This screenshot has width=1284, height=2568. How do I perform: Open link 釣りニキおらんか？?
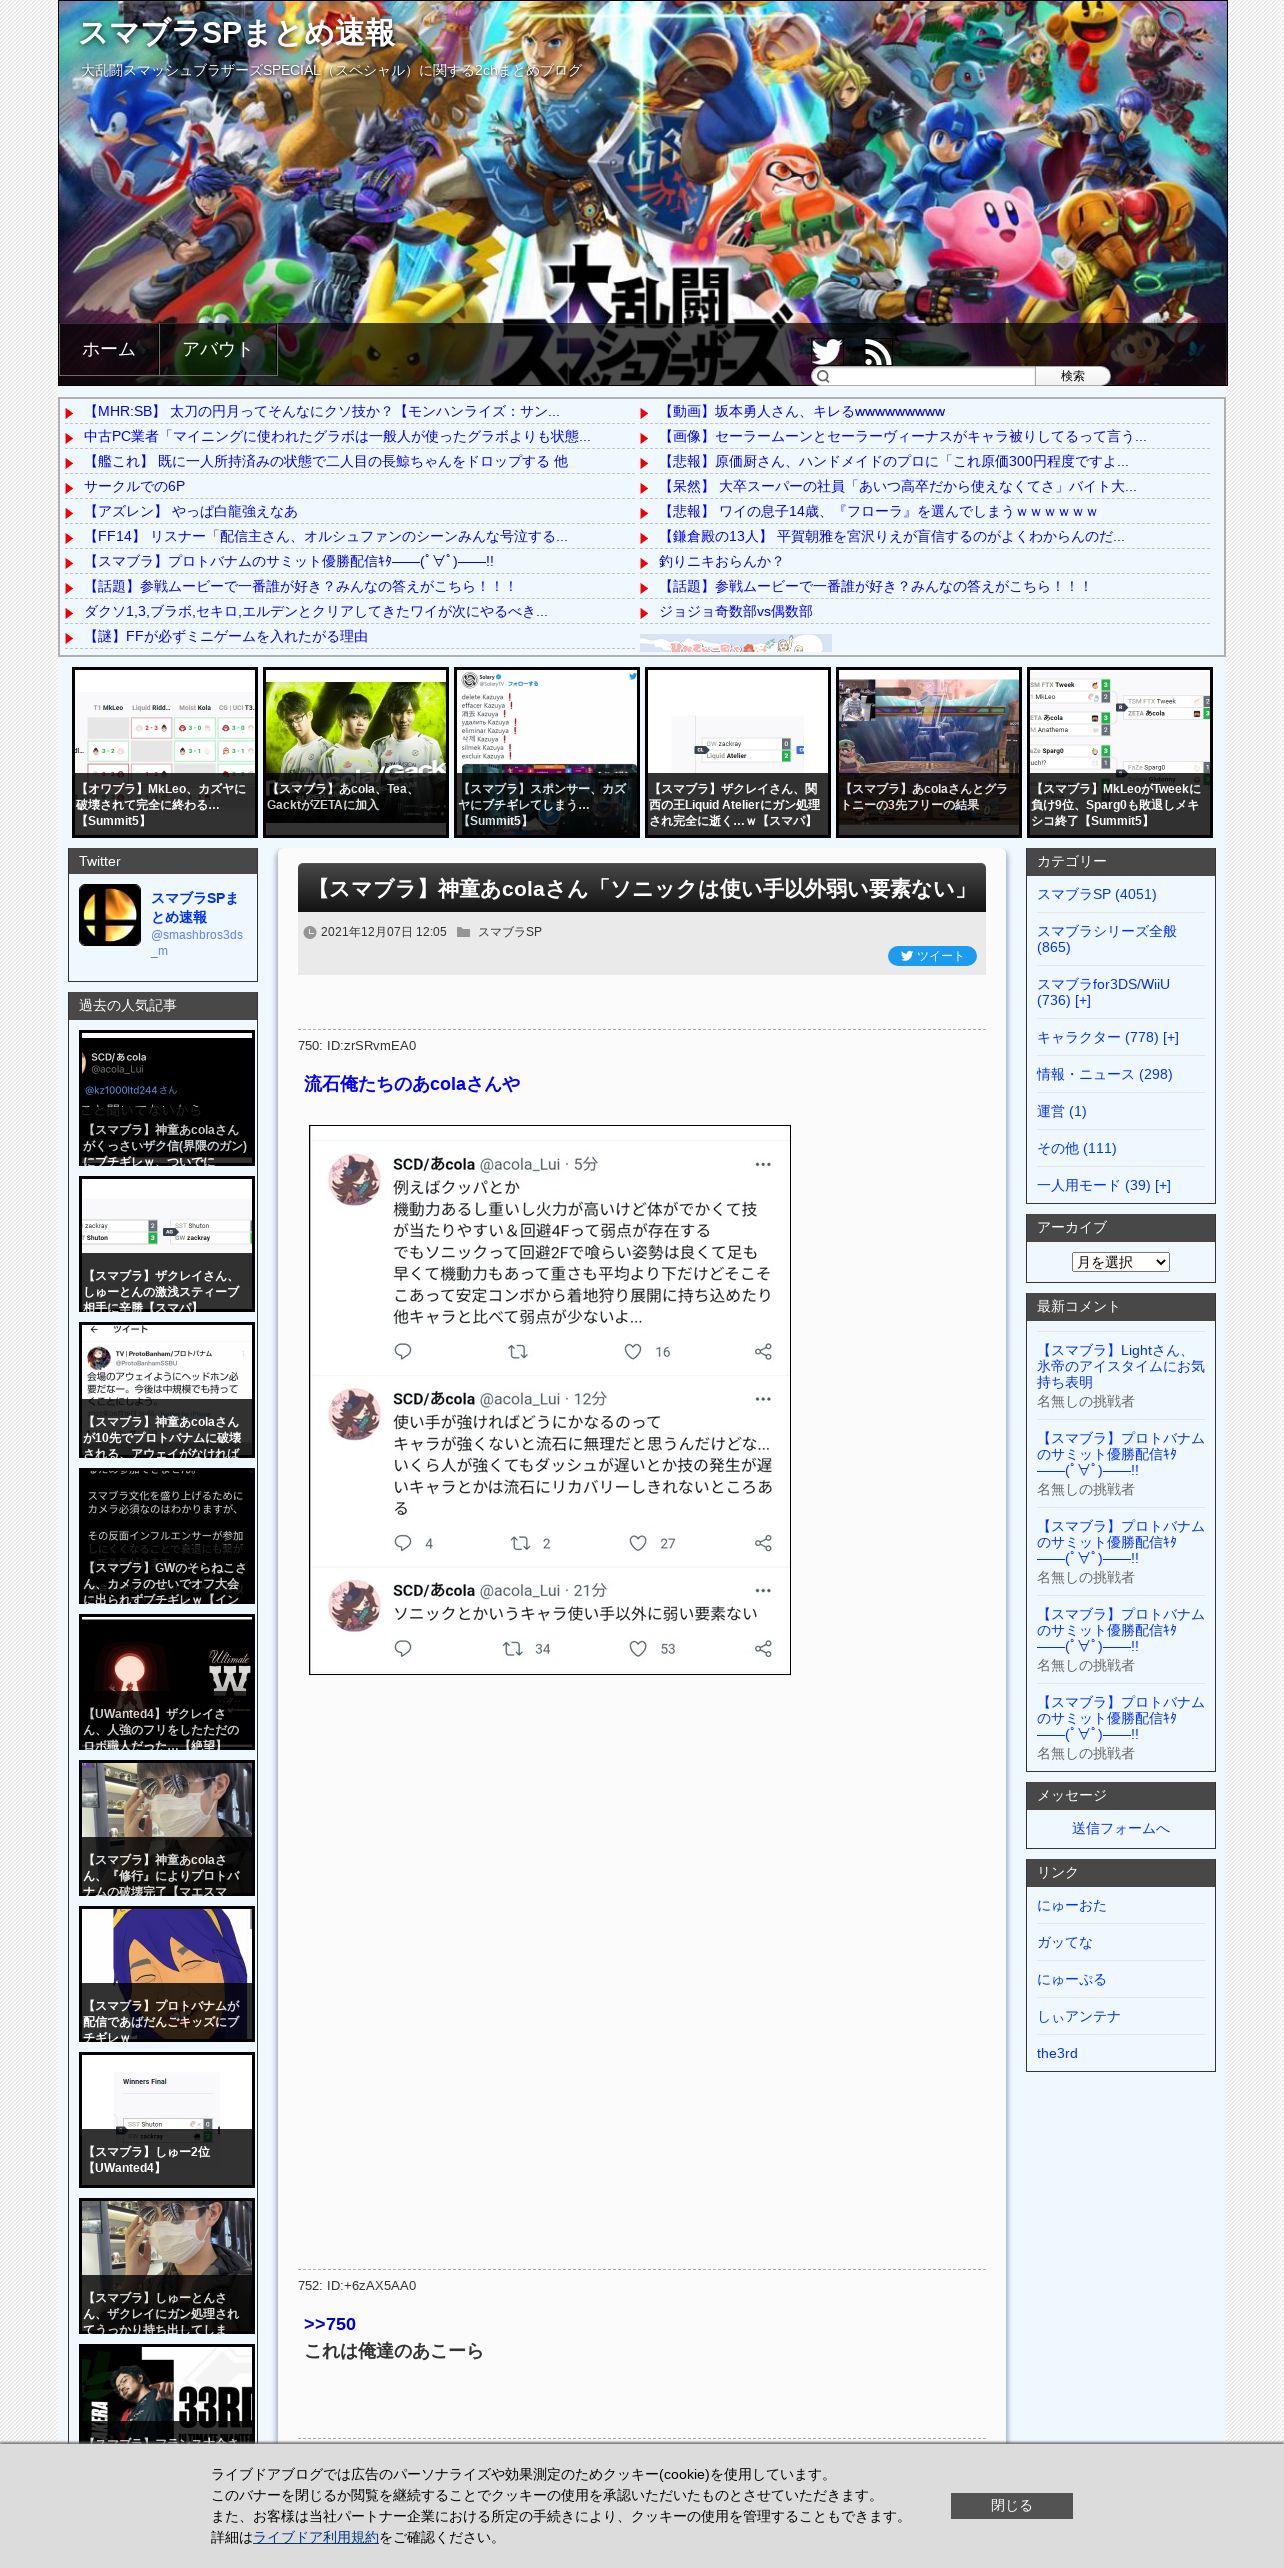pos(721,561)
